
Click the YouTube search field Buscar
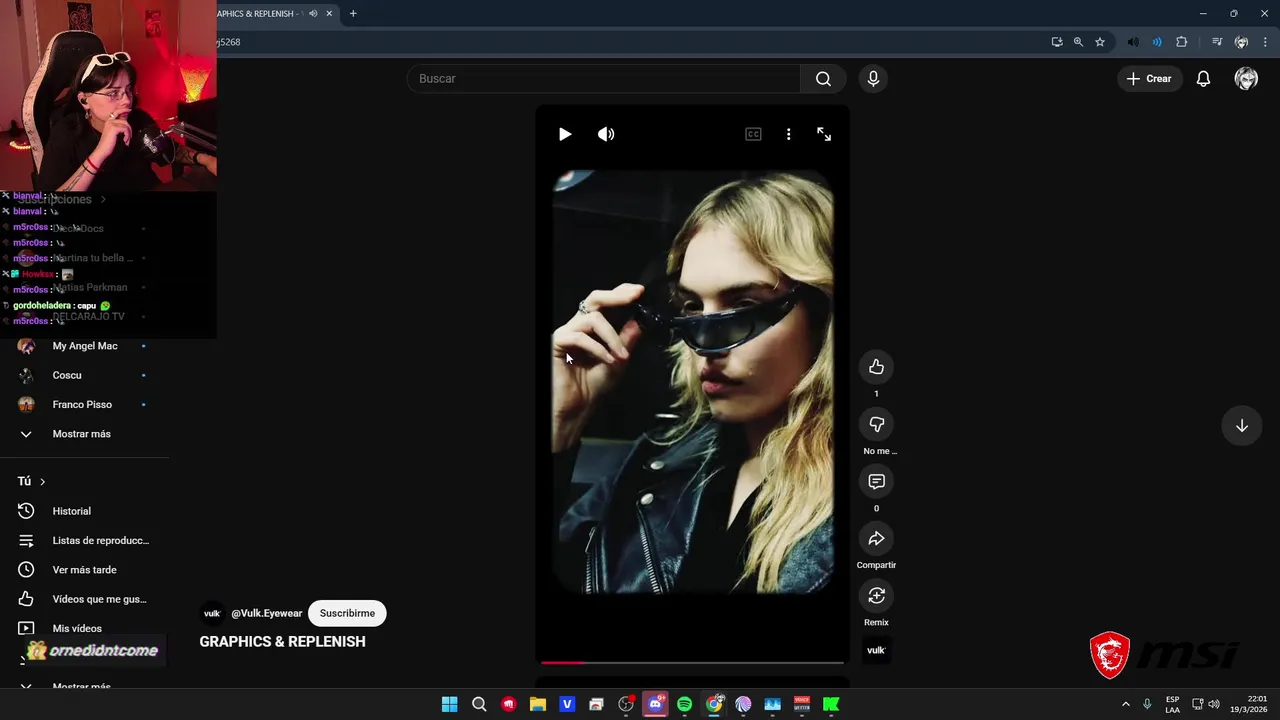coord(603,78)
